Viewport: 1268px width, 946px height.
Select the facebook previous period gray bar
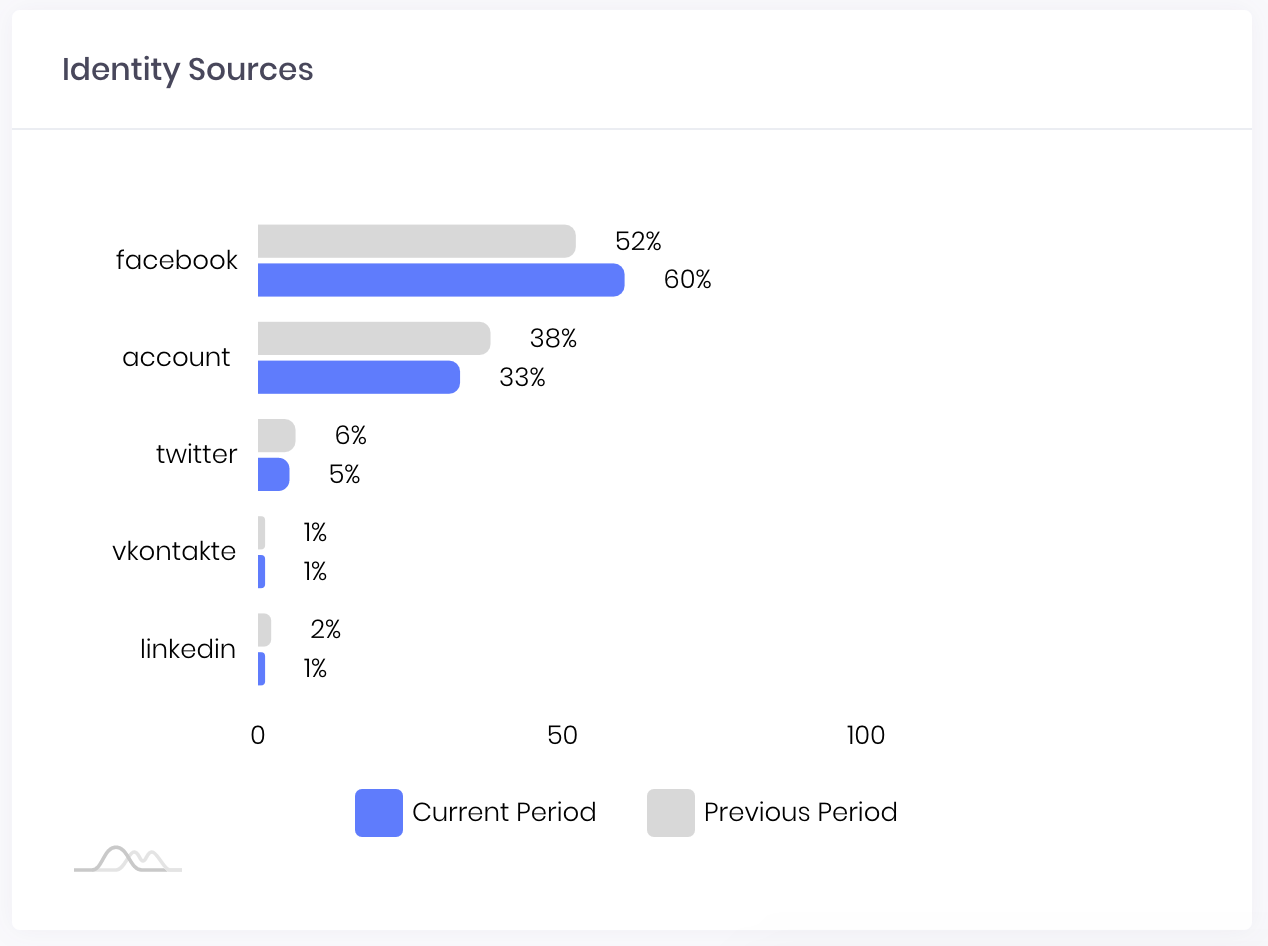click(x=417, y=241)
